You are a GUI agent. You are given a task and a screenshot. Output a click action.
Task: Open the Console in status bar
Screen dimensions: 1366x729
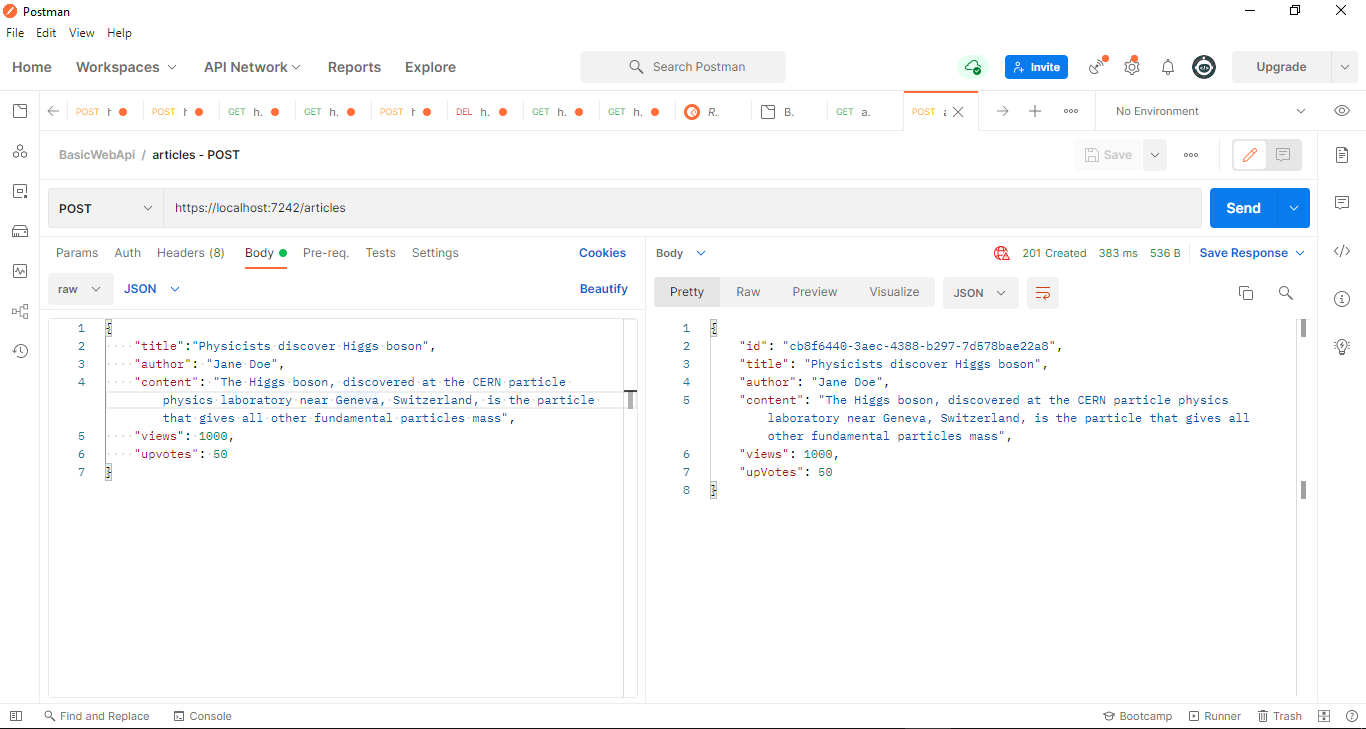pyautogui.click(x=202, y=716)
